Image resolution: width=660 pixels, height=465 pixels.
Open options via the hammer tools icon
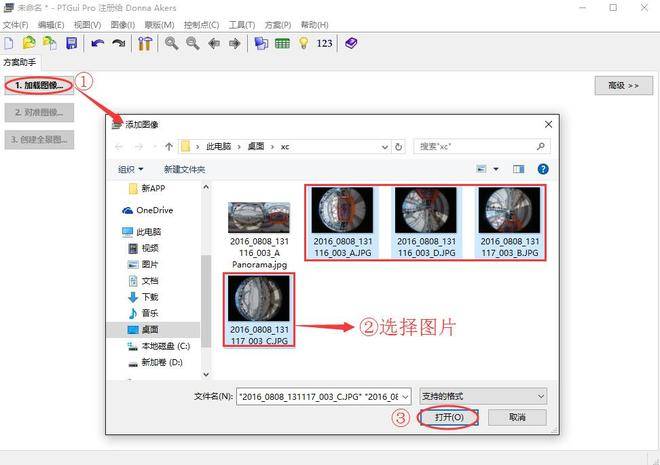pos(145,43)
